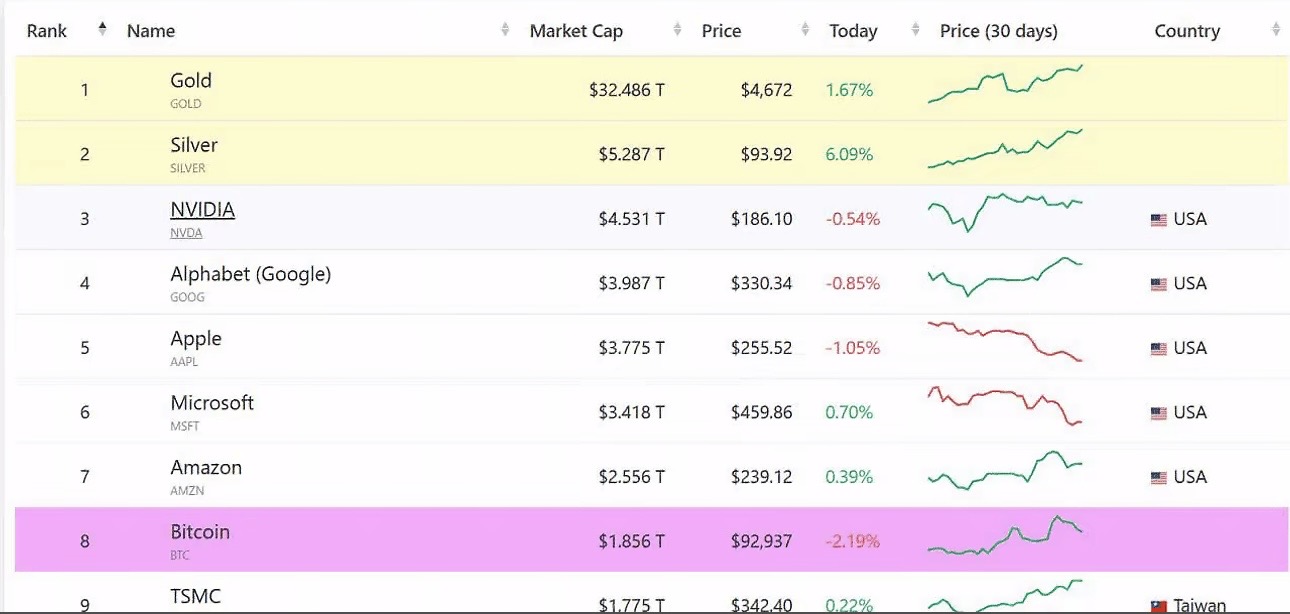
Task: Open the NVIDIA company link
Action: click(x=202, y=210)
